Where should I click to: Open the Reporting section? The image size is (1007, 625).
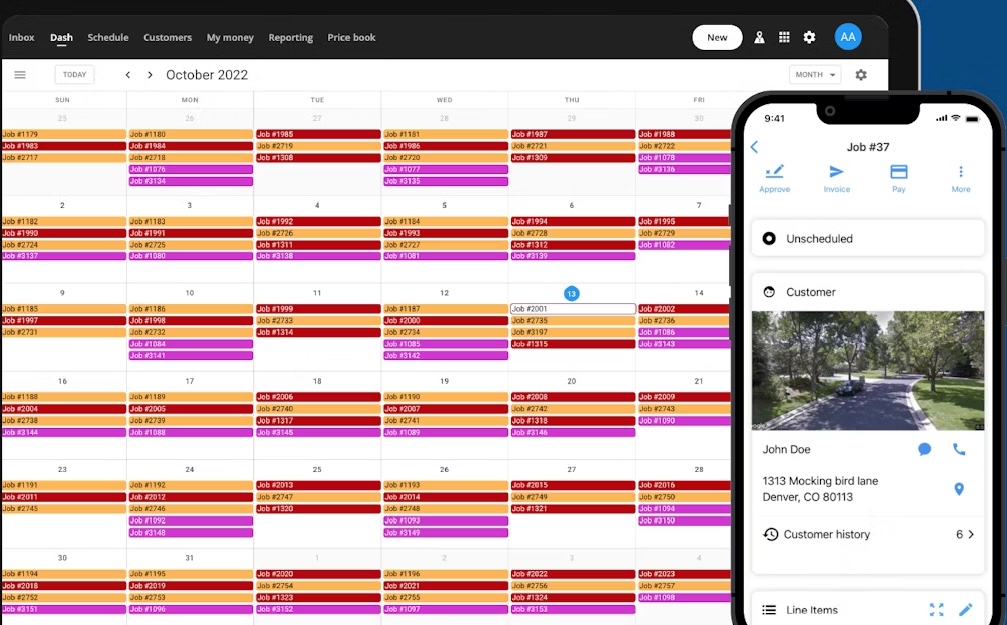click(x=290, y=37)
